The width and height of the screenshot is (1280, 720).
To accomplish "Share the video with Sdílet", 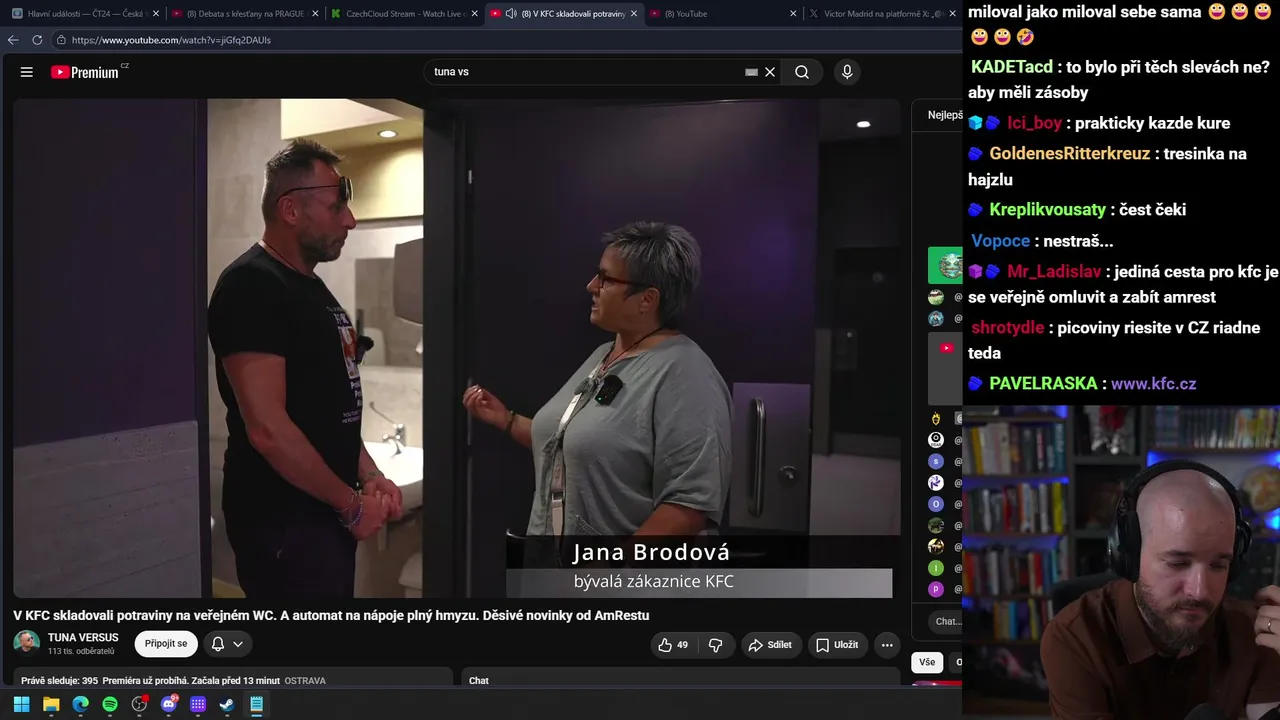I will click(770, 645).
